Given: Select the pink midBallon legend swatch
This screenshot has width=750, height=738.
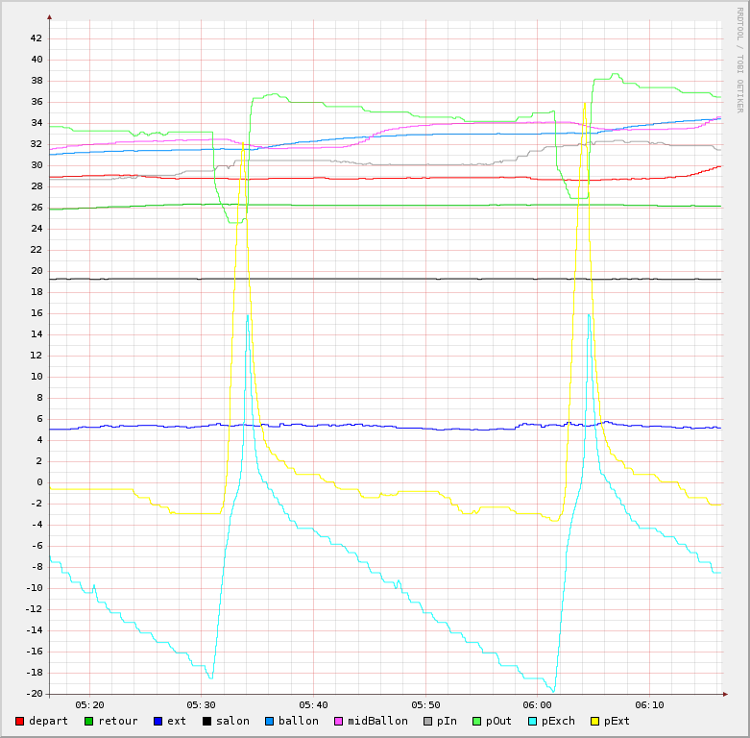Looking at the screenshot, I should coord(340,721).
